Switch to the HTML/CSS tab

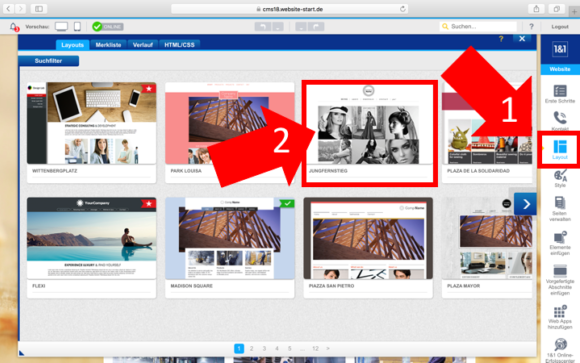pyautogui.click(x=179, y=45)
